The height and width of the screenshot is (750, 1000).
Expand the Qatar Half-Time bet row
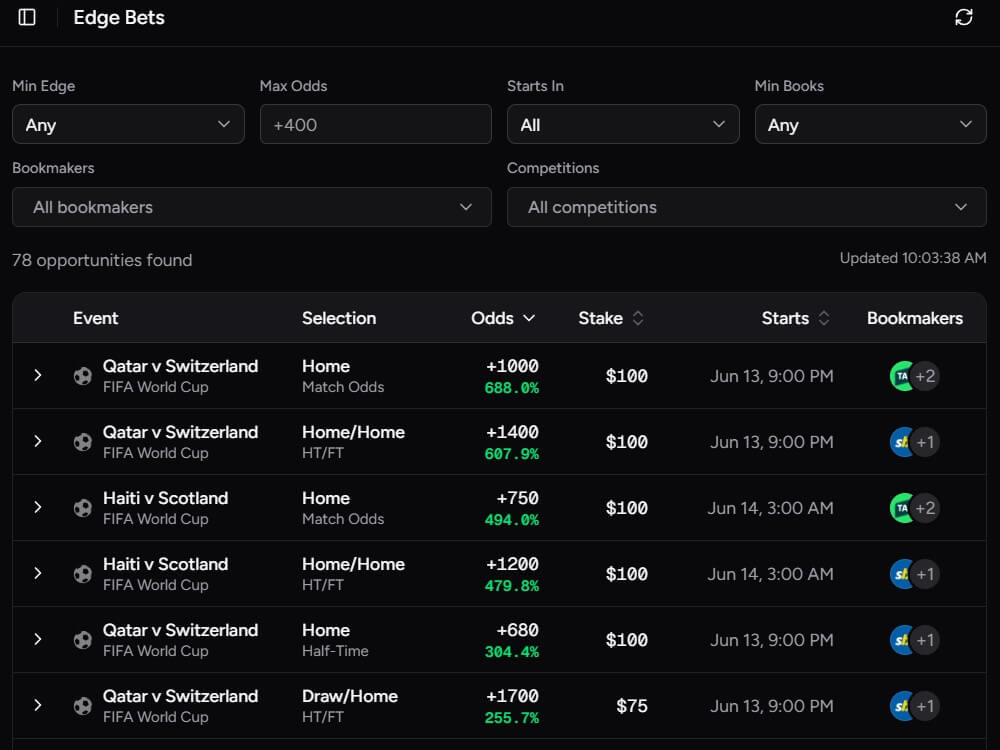pyautogui.click(x=38, y=640)
